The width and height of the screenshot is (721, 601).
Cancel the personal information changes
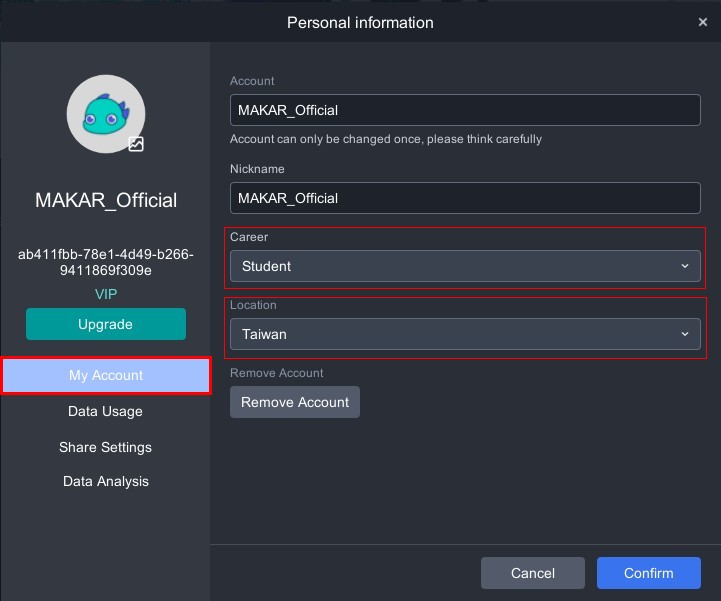[x=532, y=573]
